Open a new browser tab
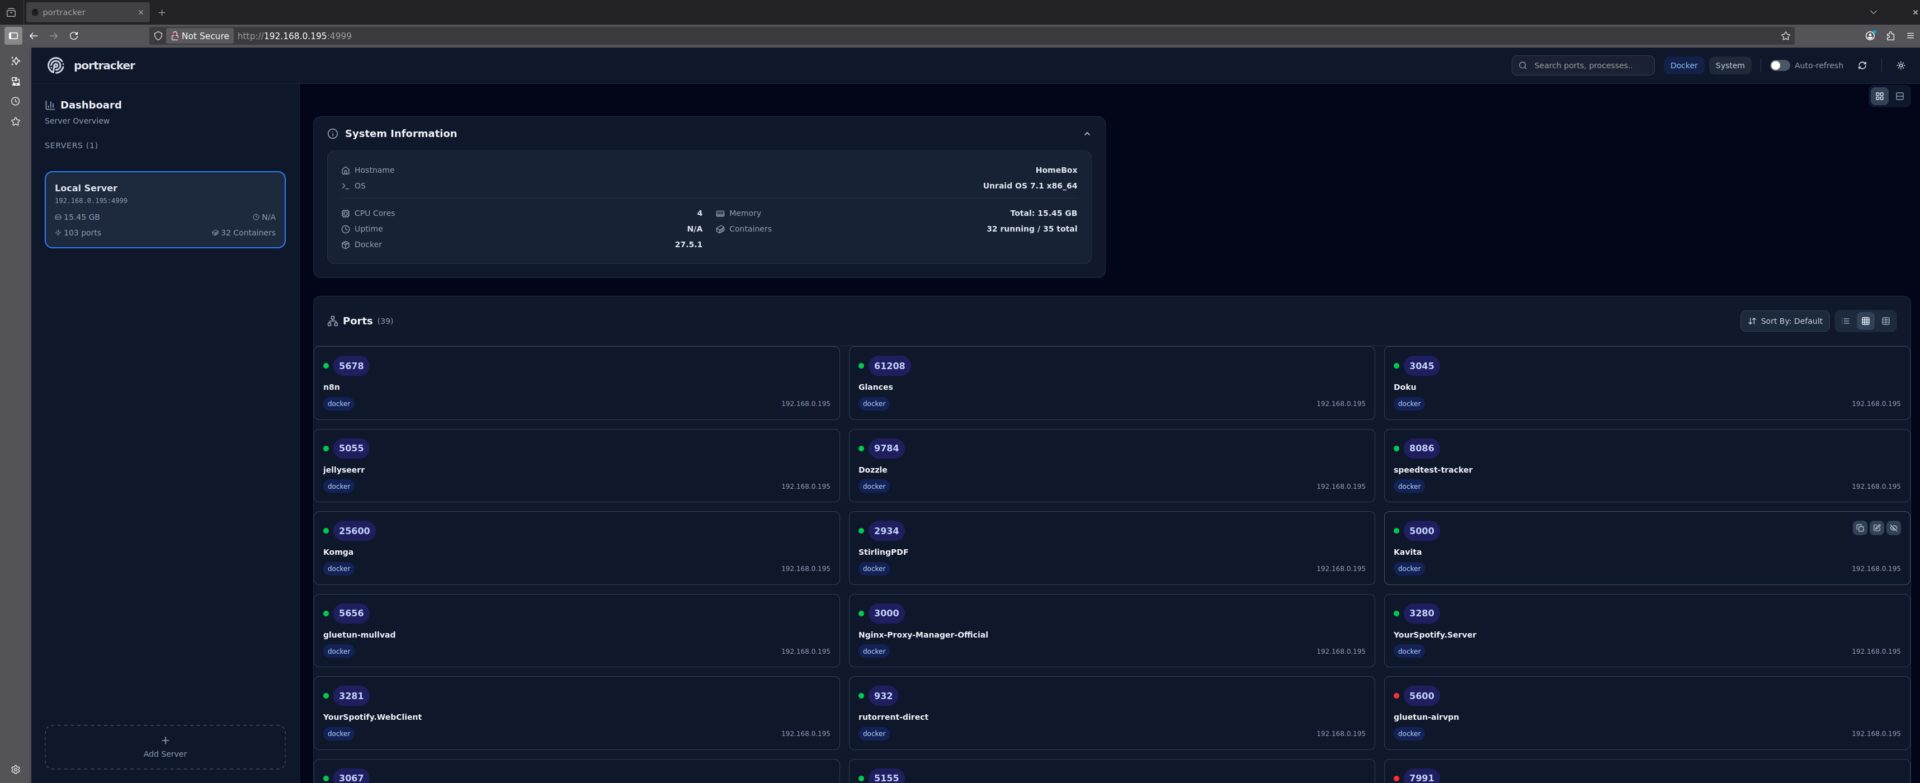 coord(162,12)
